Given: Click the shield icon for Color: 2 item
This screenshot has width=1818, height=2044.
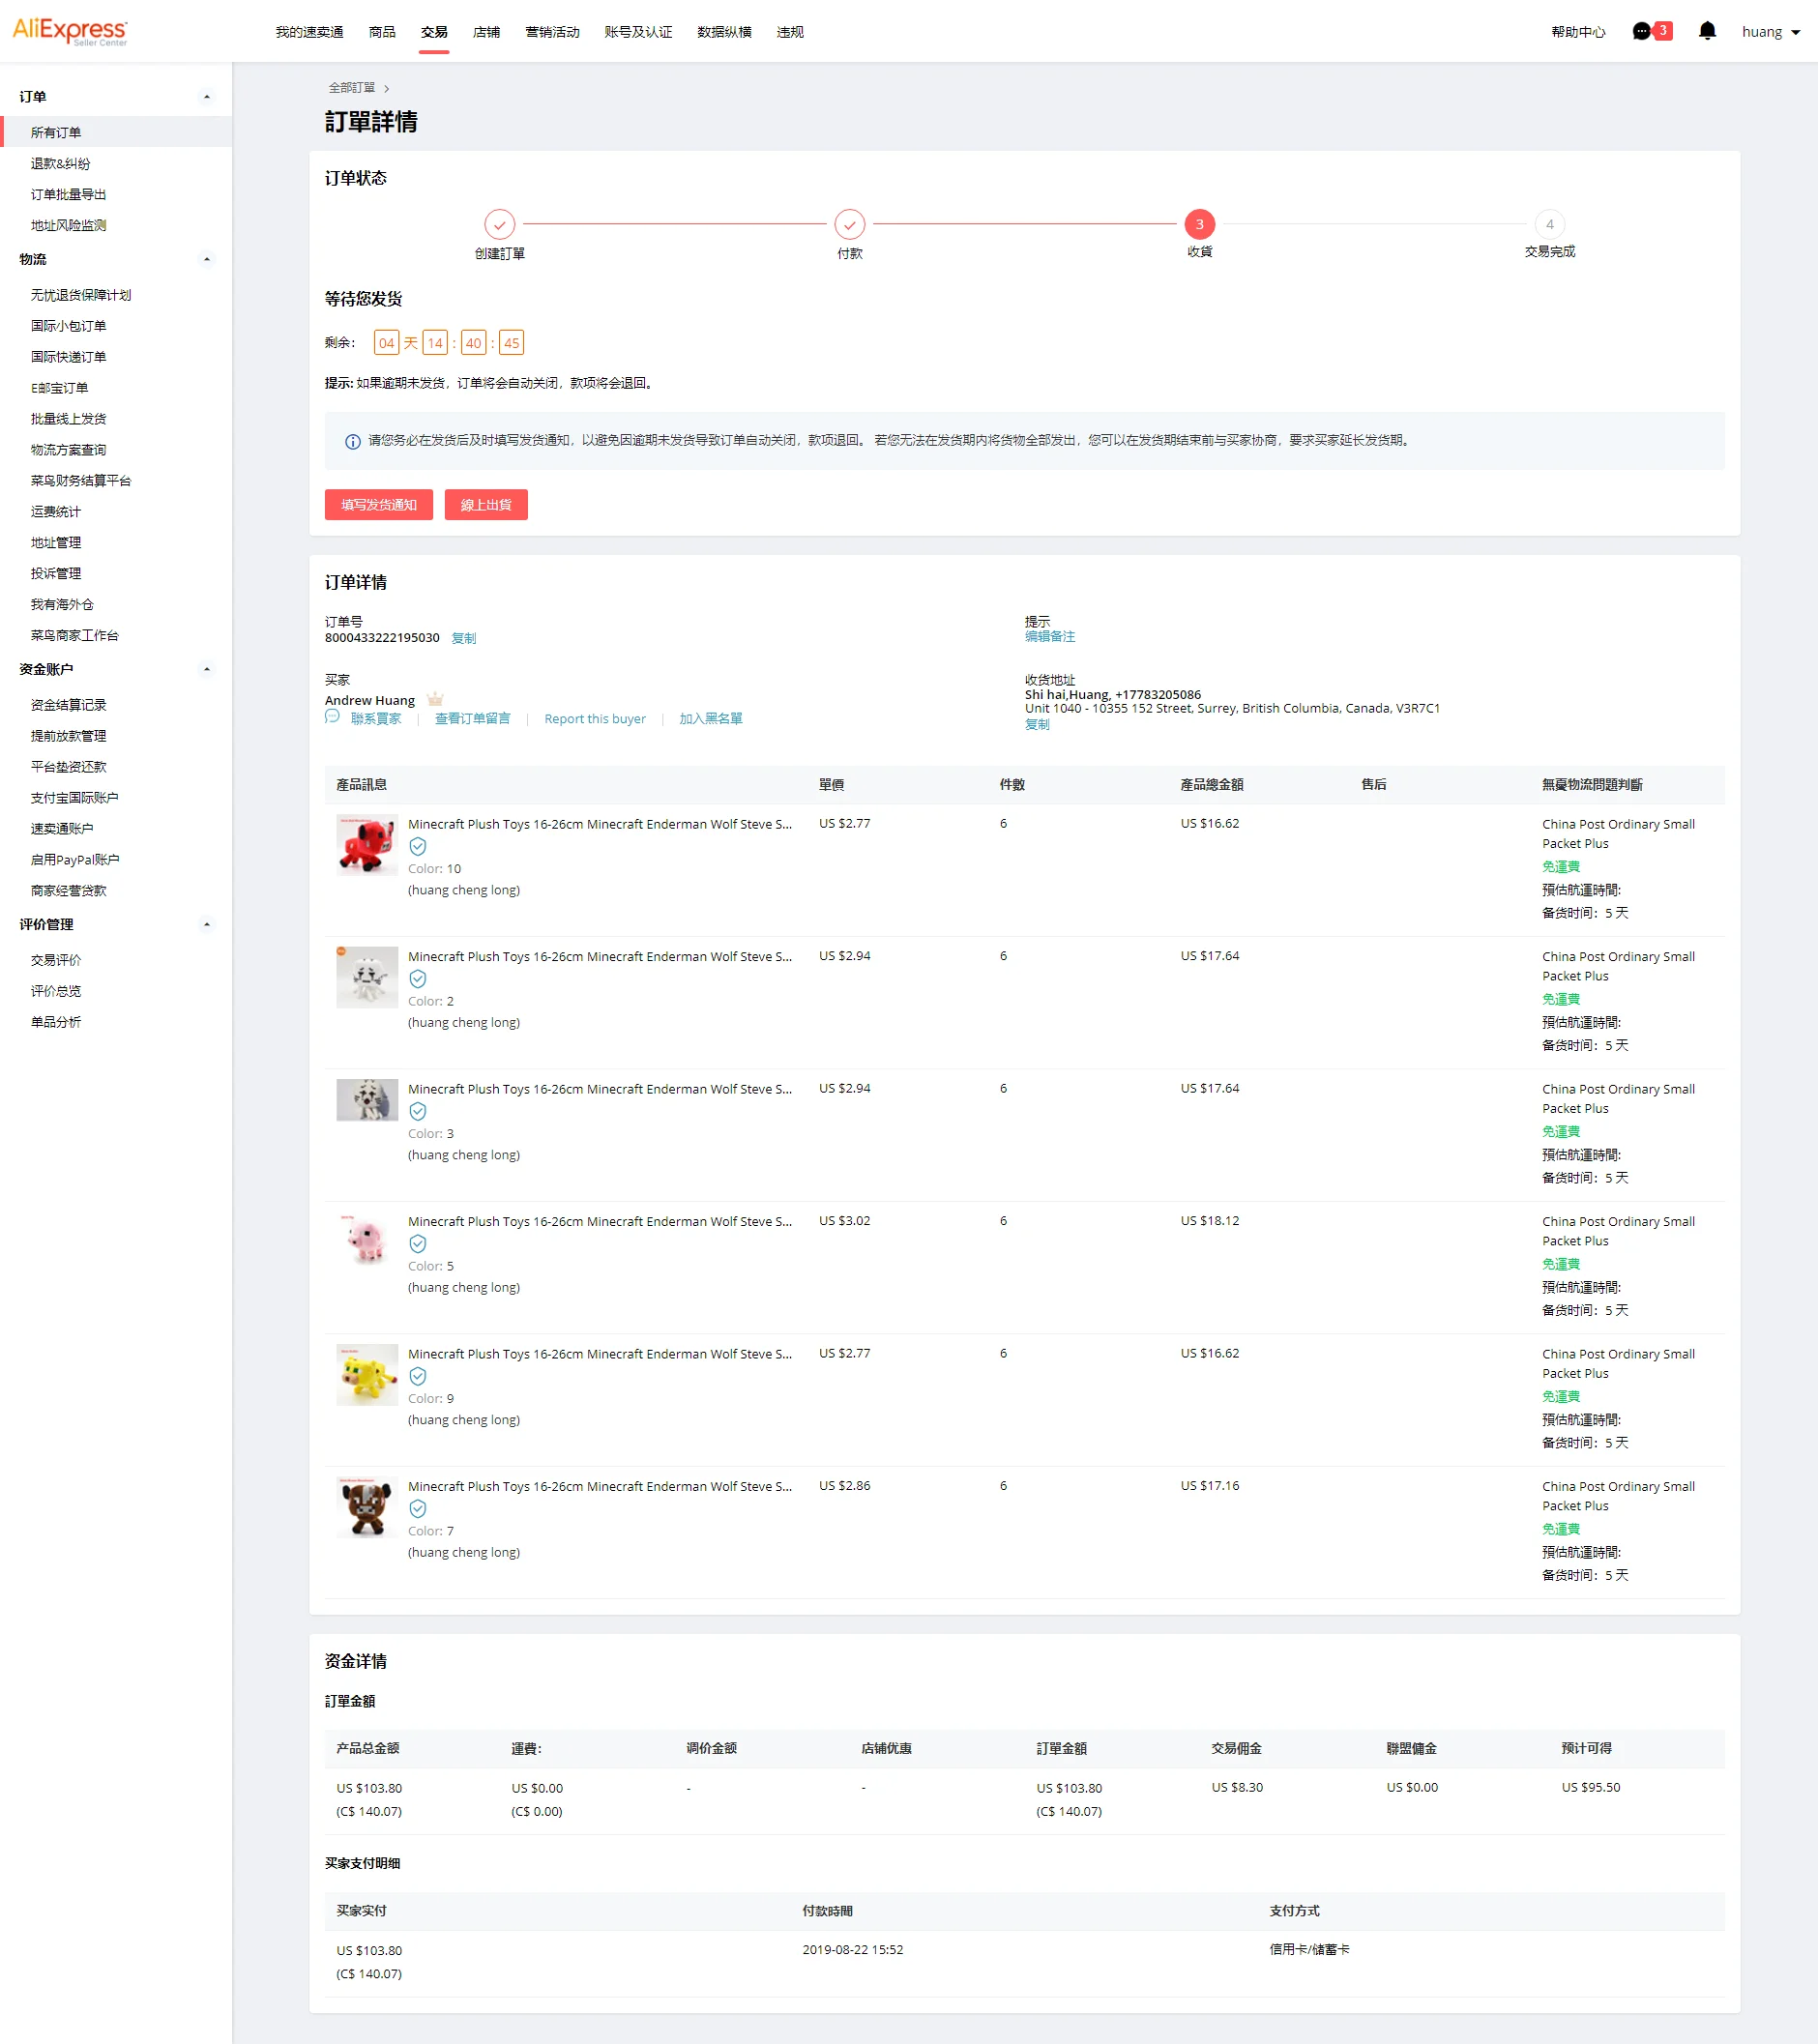Looking at the screenshot, I should point(418,979).
